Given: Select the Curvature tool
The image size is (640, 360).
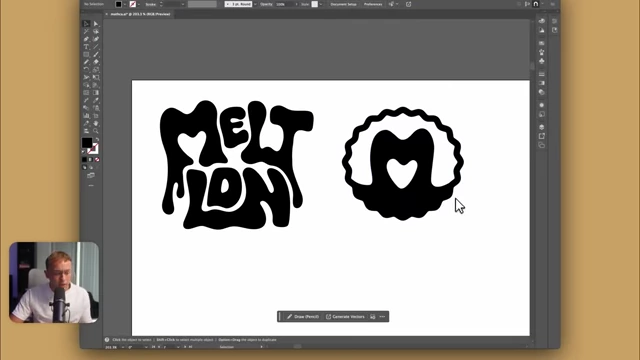Looking at the screenshot, I should pos(96,39).
